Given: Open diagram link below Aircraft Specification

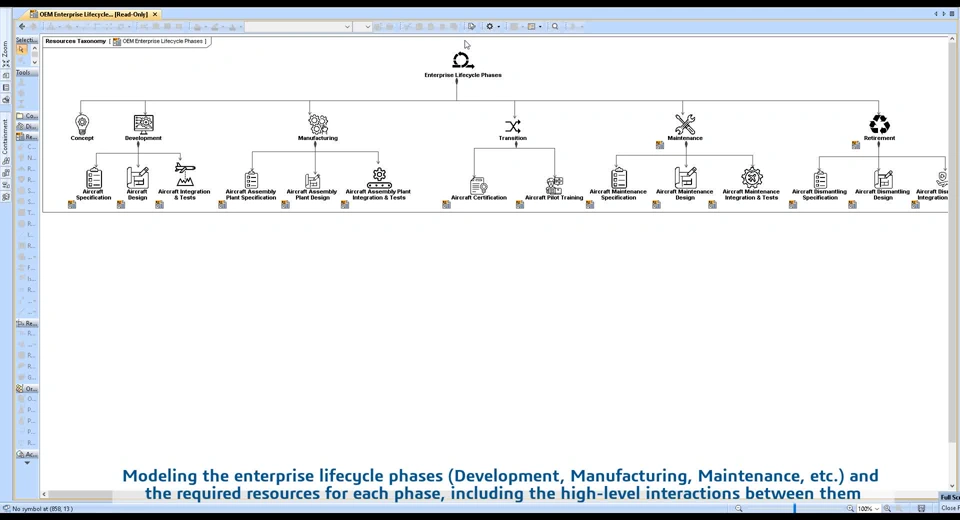Looking at the screenshot, I should 72,205.
